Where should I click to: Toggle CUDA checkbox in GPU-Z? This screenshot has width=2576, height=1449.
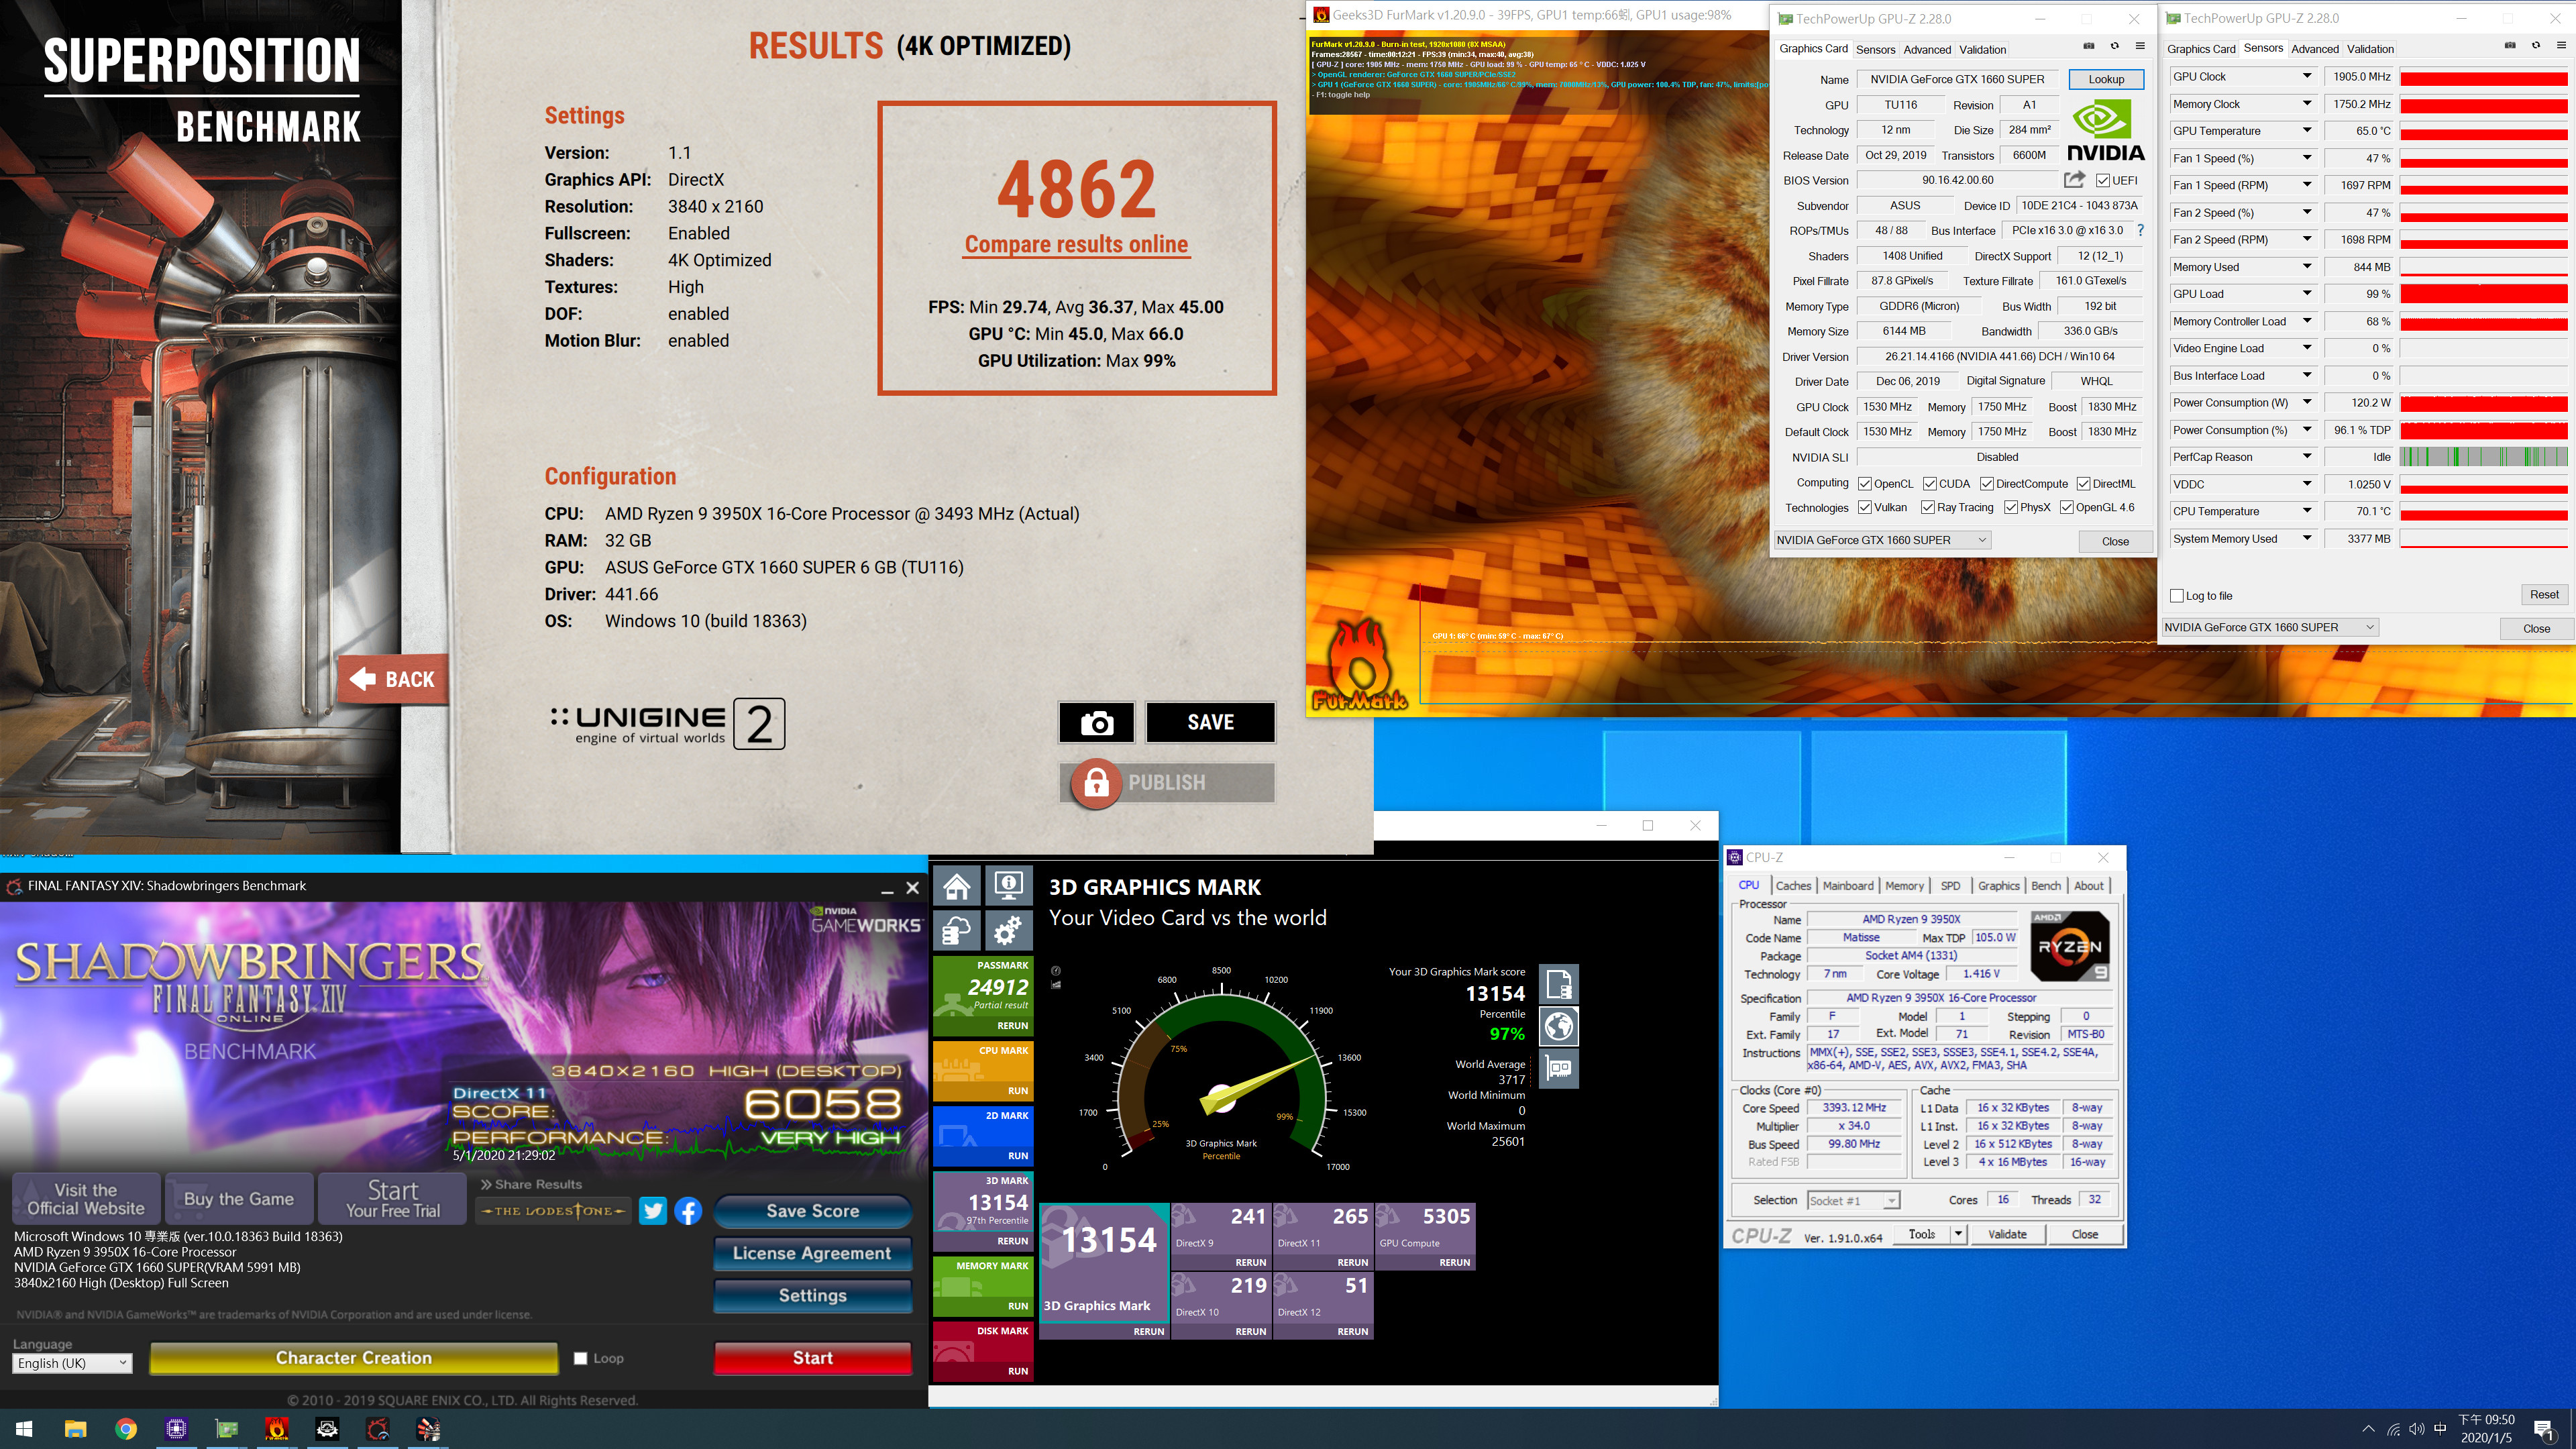pos(1930,484)
